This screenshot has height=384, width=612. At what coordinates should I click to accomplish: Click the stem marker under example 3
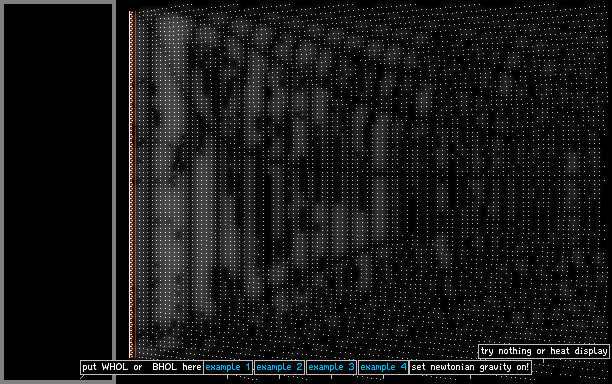(x=331, y=377)
